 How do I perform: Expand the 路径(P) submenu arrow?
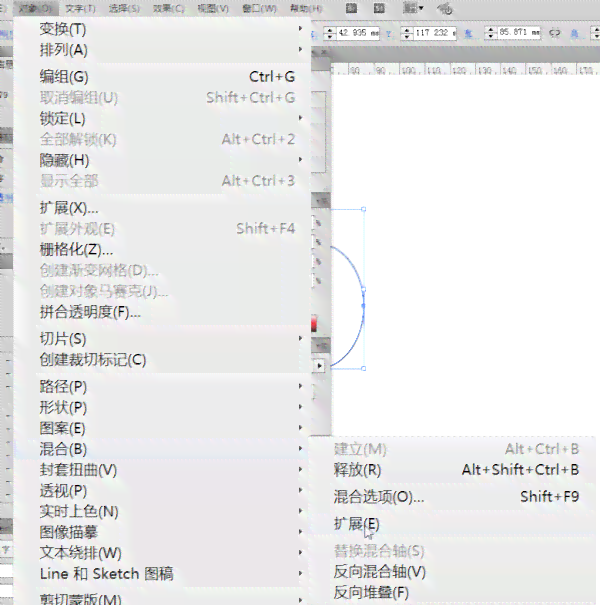(x=300, y=386)
